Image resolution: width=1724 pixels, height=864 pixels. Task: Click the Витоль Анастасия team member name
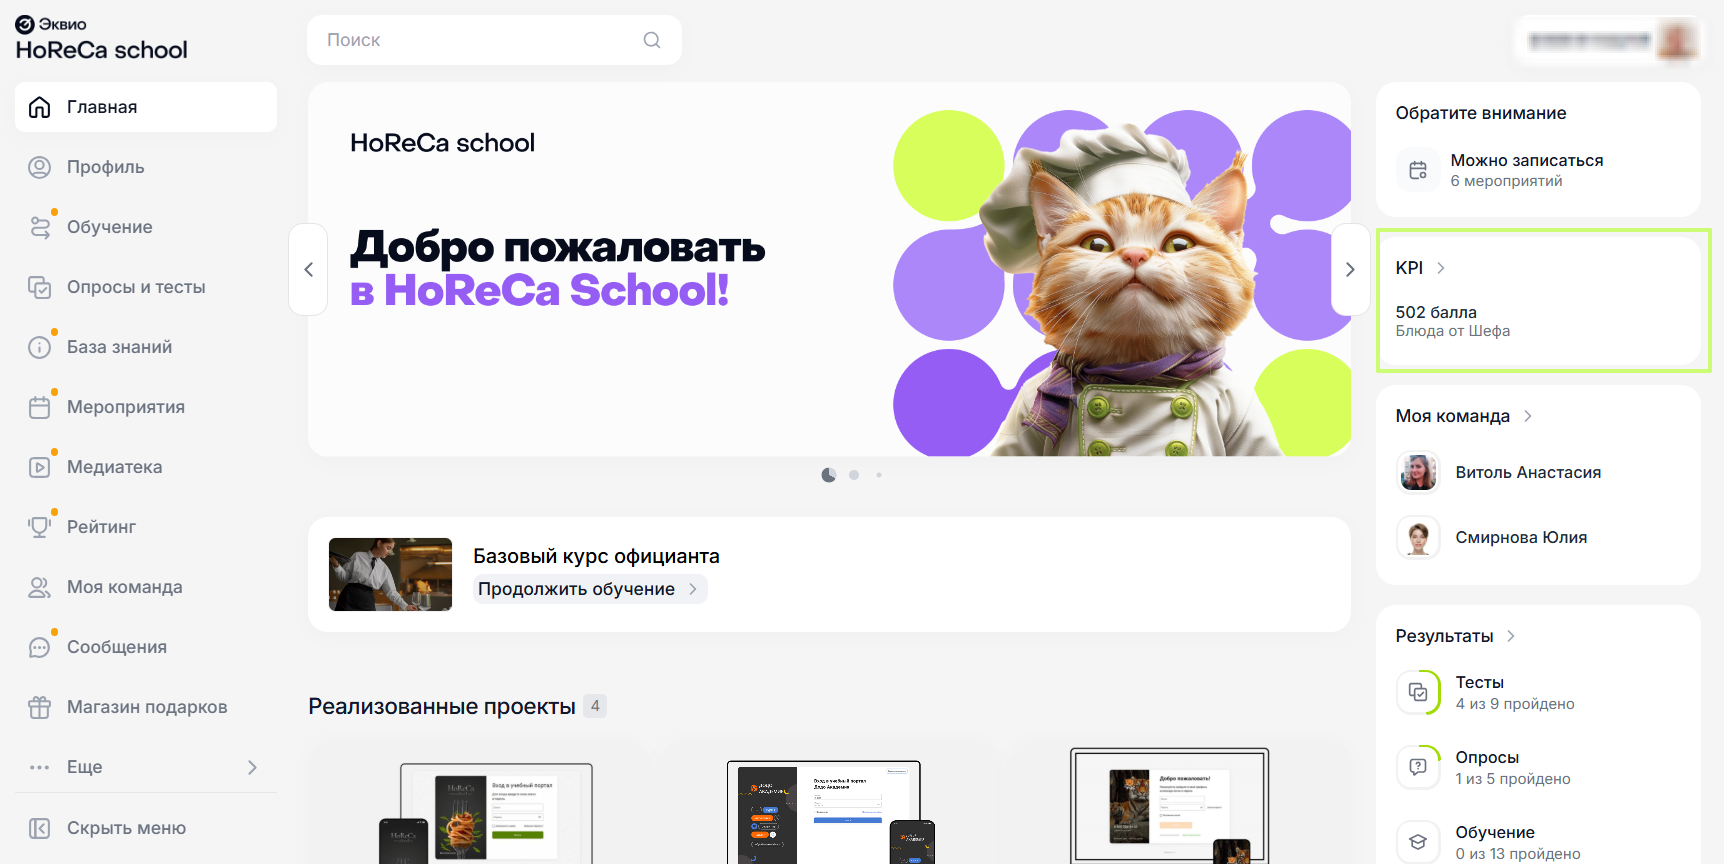[1528, 472]
